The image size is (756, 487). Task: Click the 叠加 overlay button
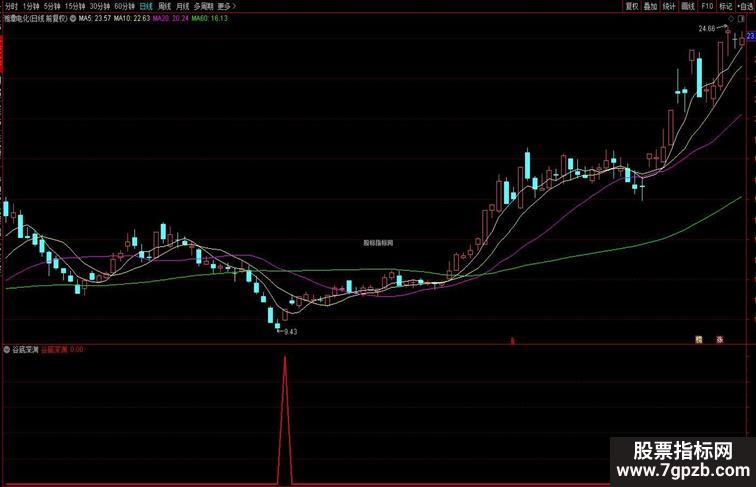650,6
